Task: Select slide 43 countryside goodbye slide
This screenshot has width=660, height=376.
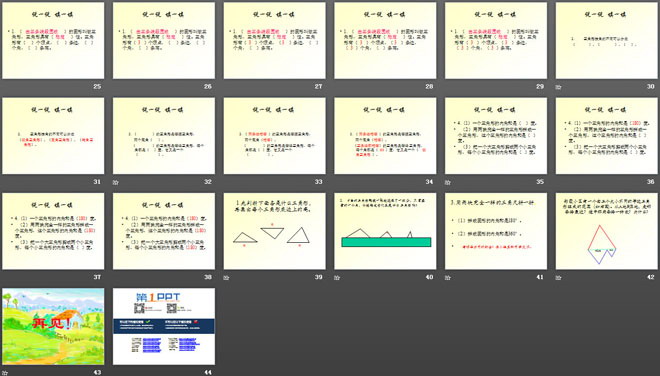Action: (53, 326)
